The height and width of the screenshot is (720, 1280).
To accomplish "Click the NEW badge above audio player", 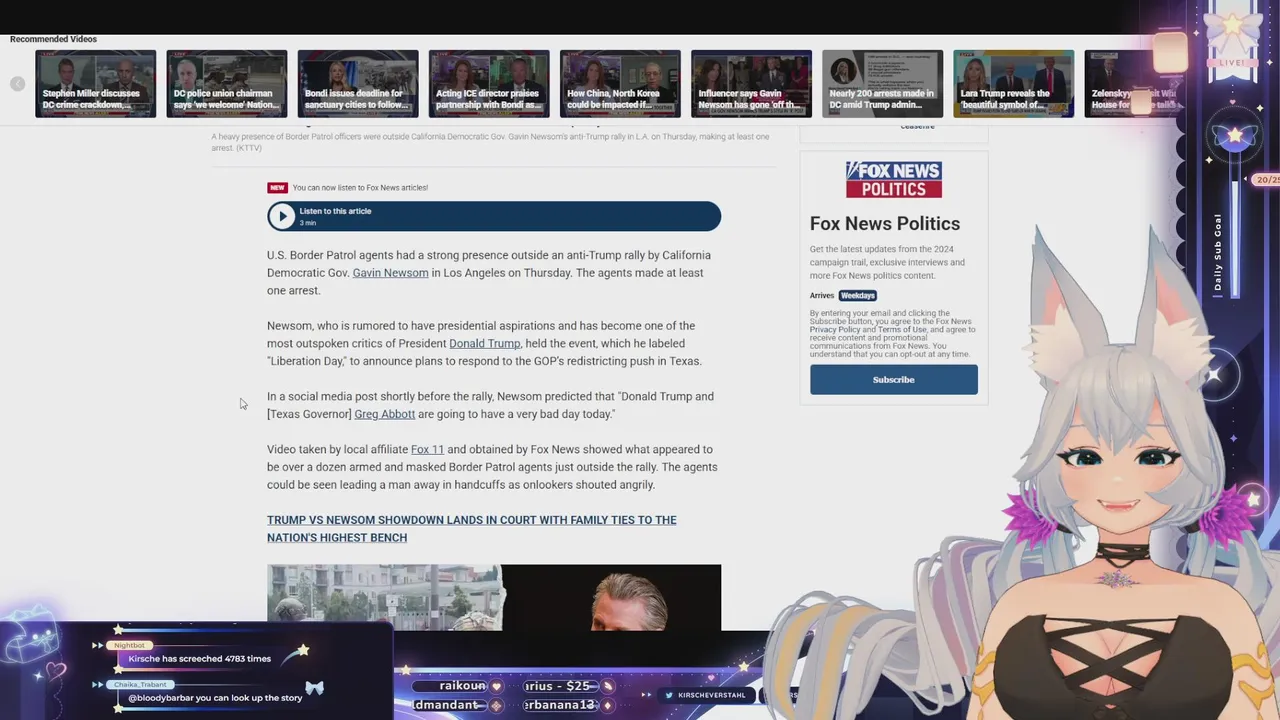I will coord(277,188).
